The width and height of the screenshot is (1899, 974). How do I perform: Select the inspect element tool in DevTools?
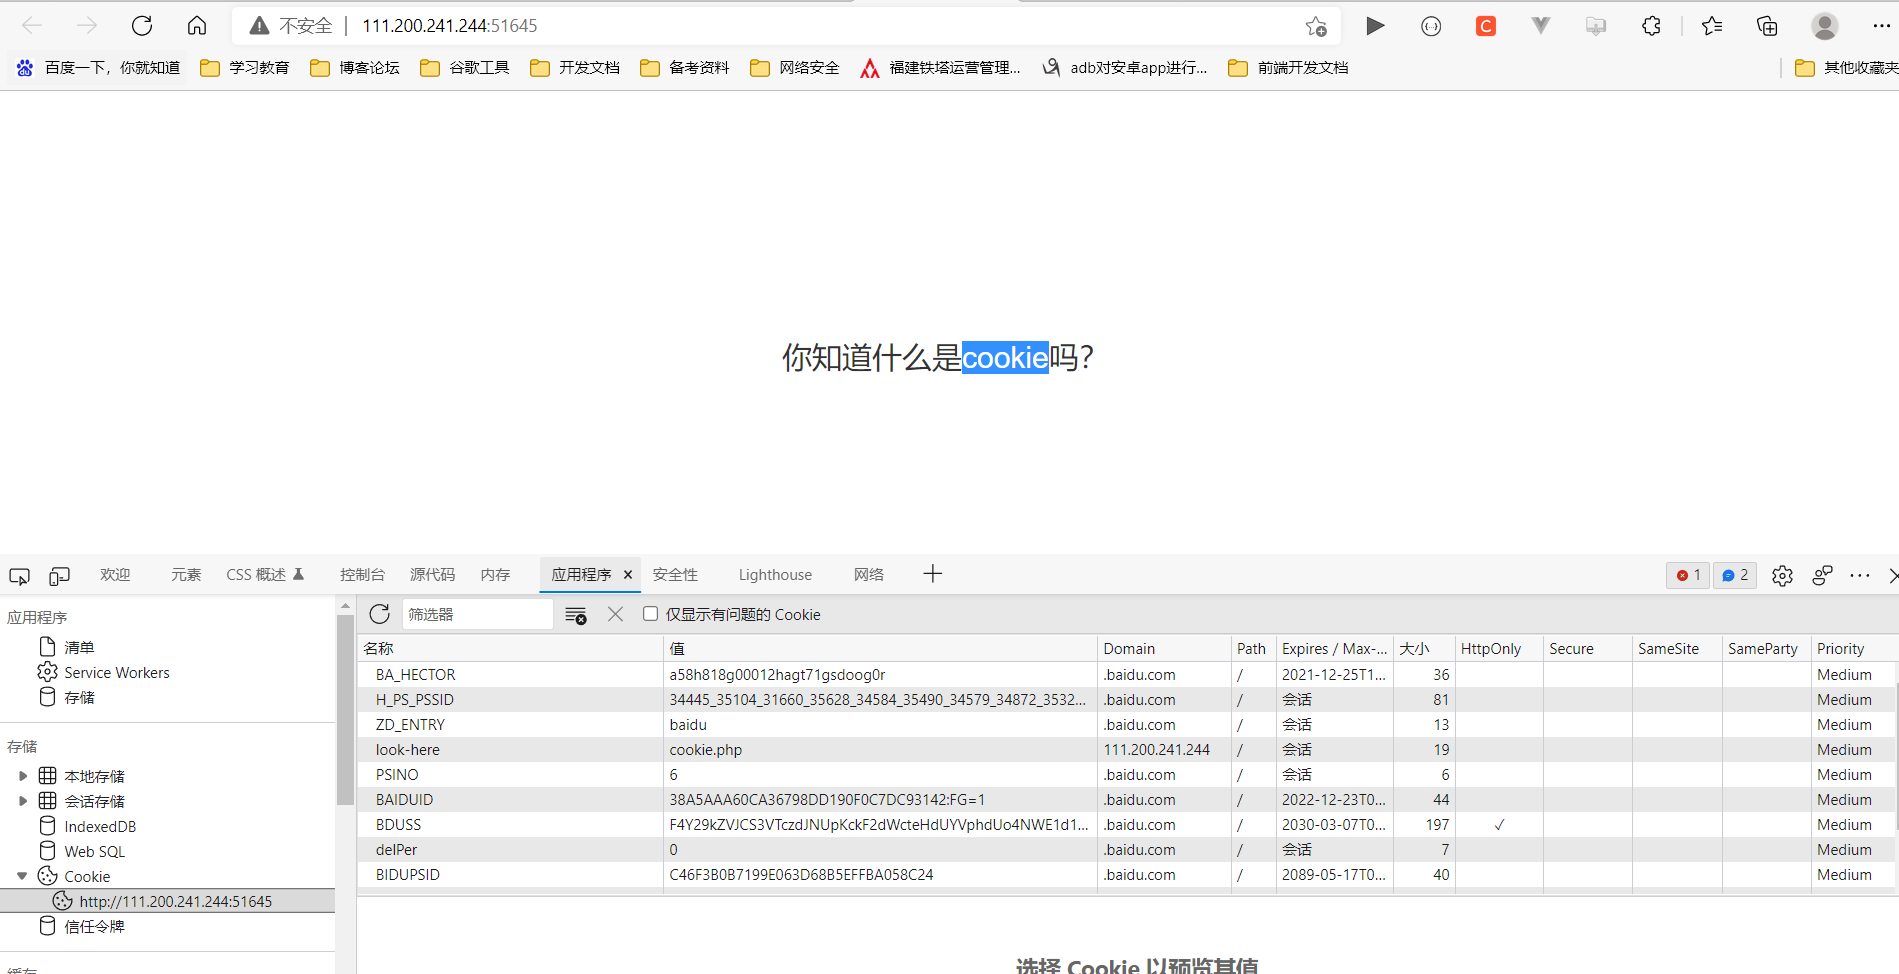tap(18, 575)
